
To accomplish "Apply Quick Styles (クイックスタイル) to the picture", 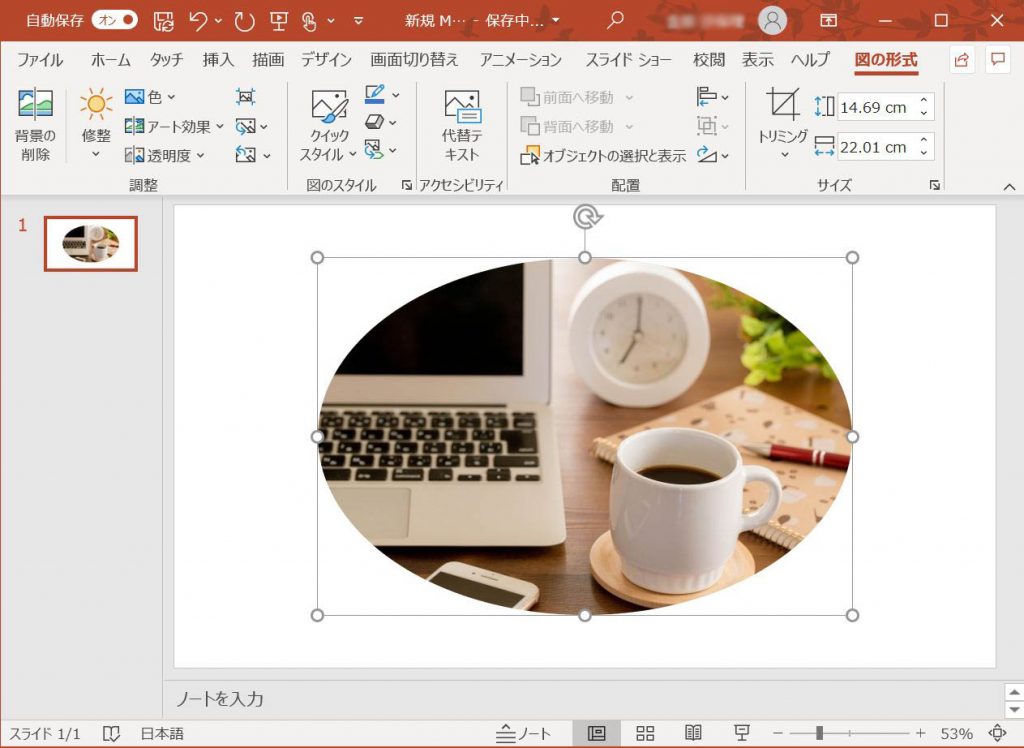I will pyautogui.click(x=331, y=126).
